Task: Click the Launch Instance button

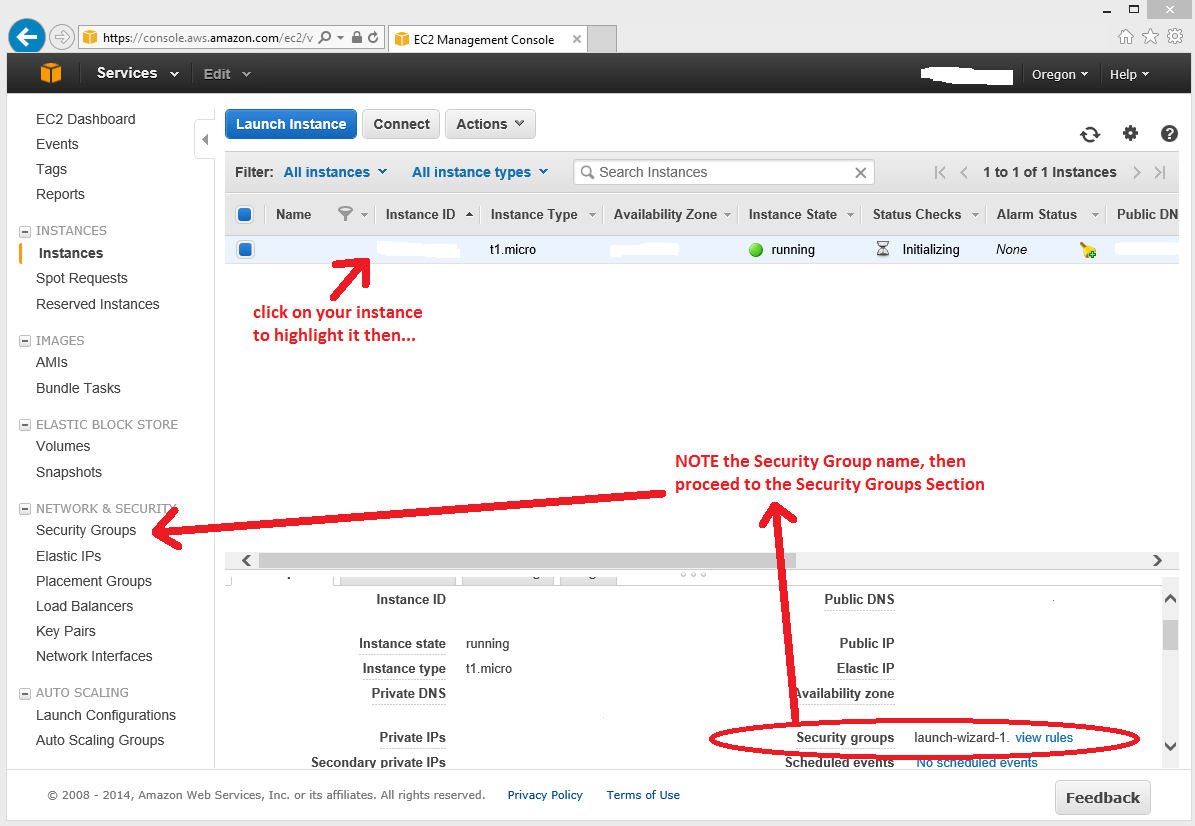Action: [x=290, y=124]
